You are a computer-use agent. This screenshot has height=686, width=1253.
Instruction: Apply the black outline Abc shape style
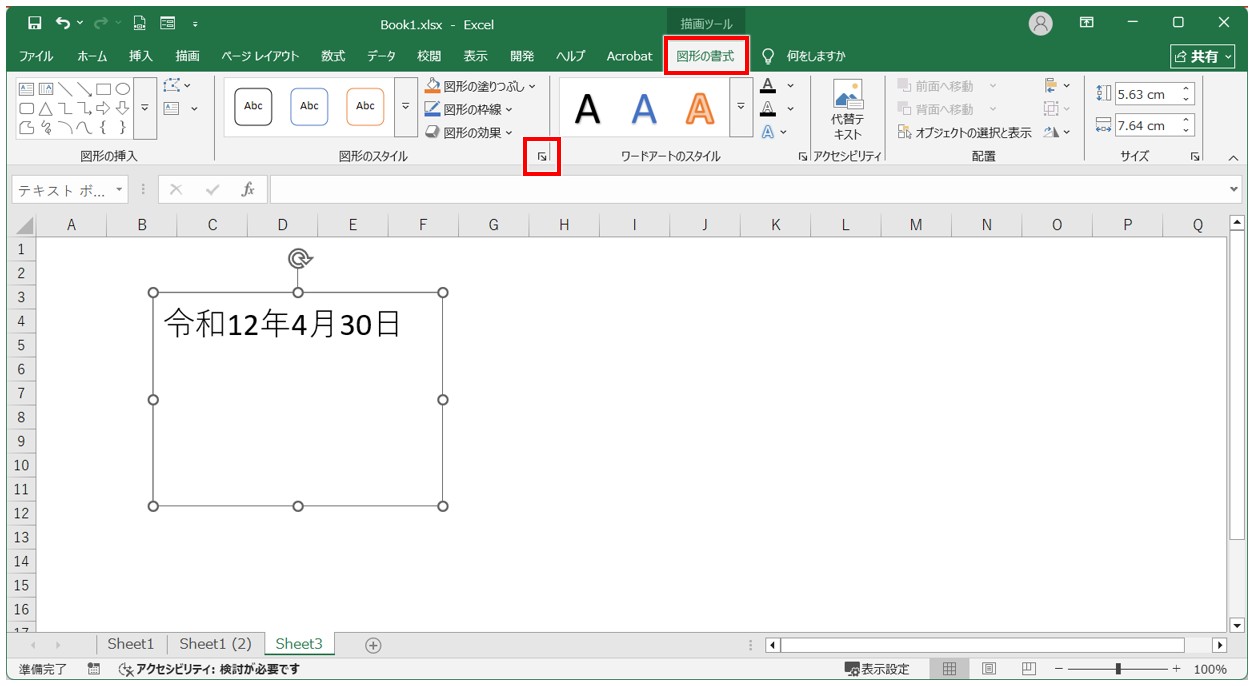(253, 106)
